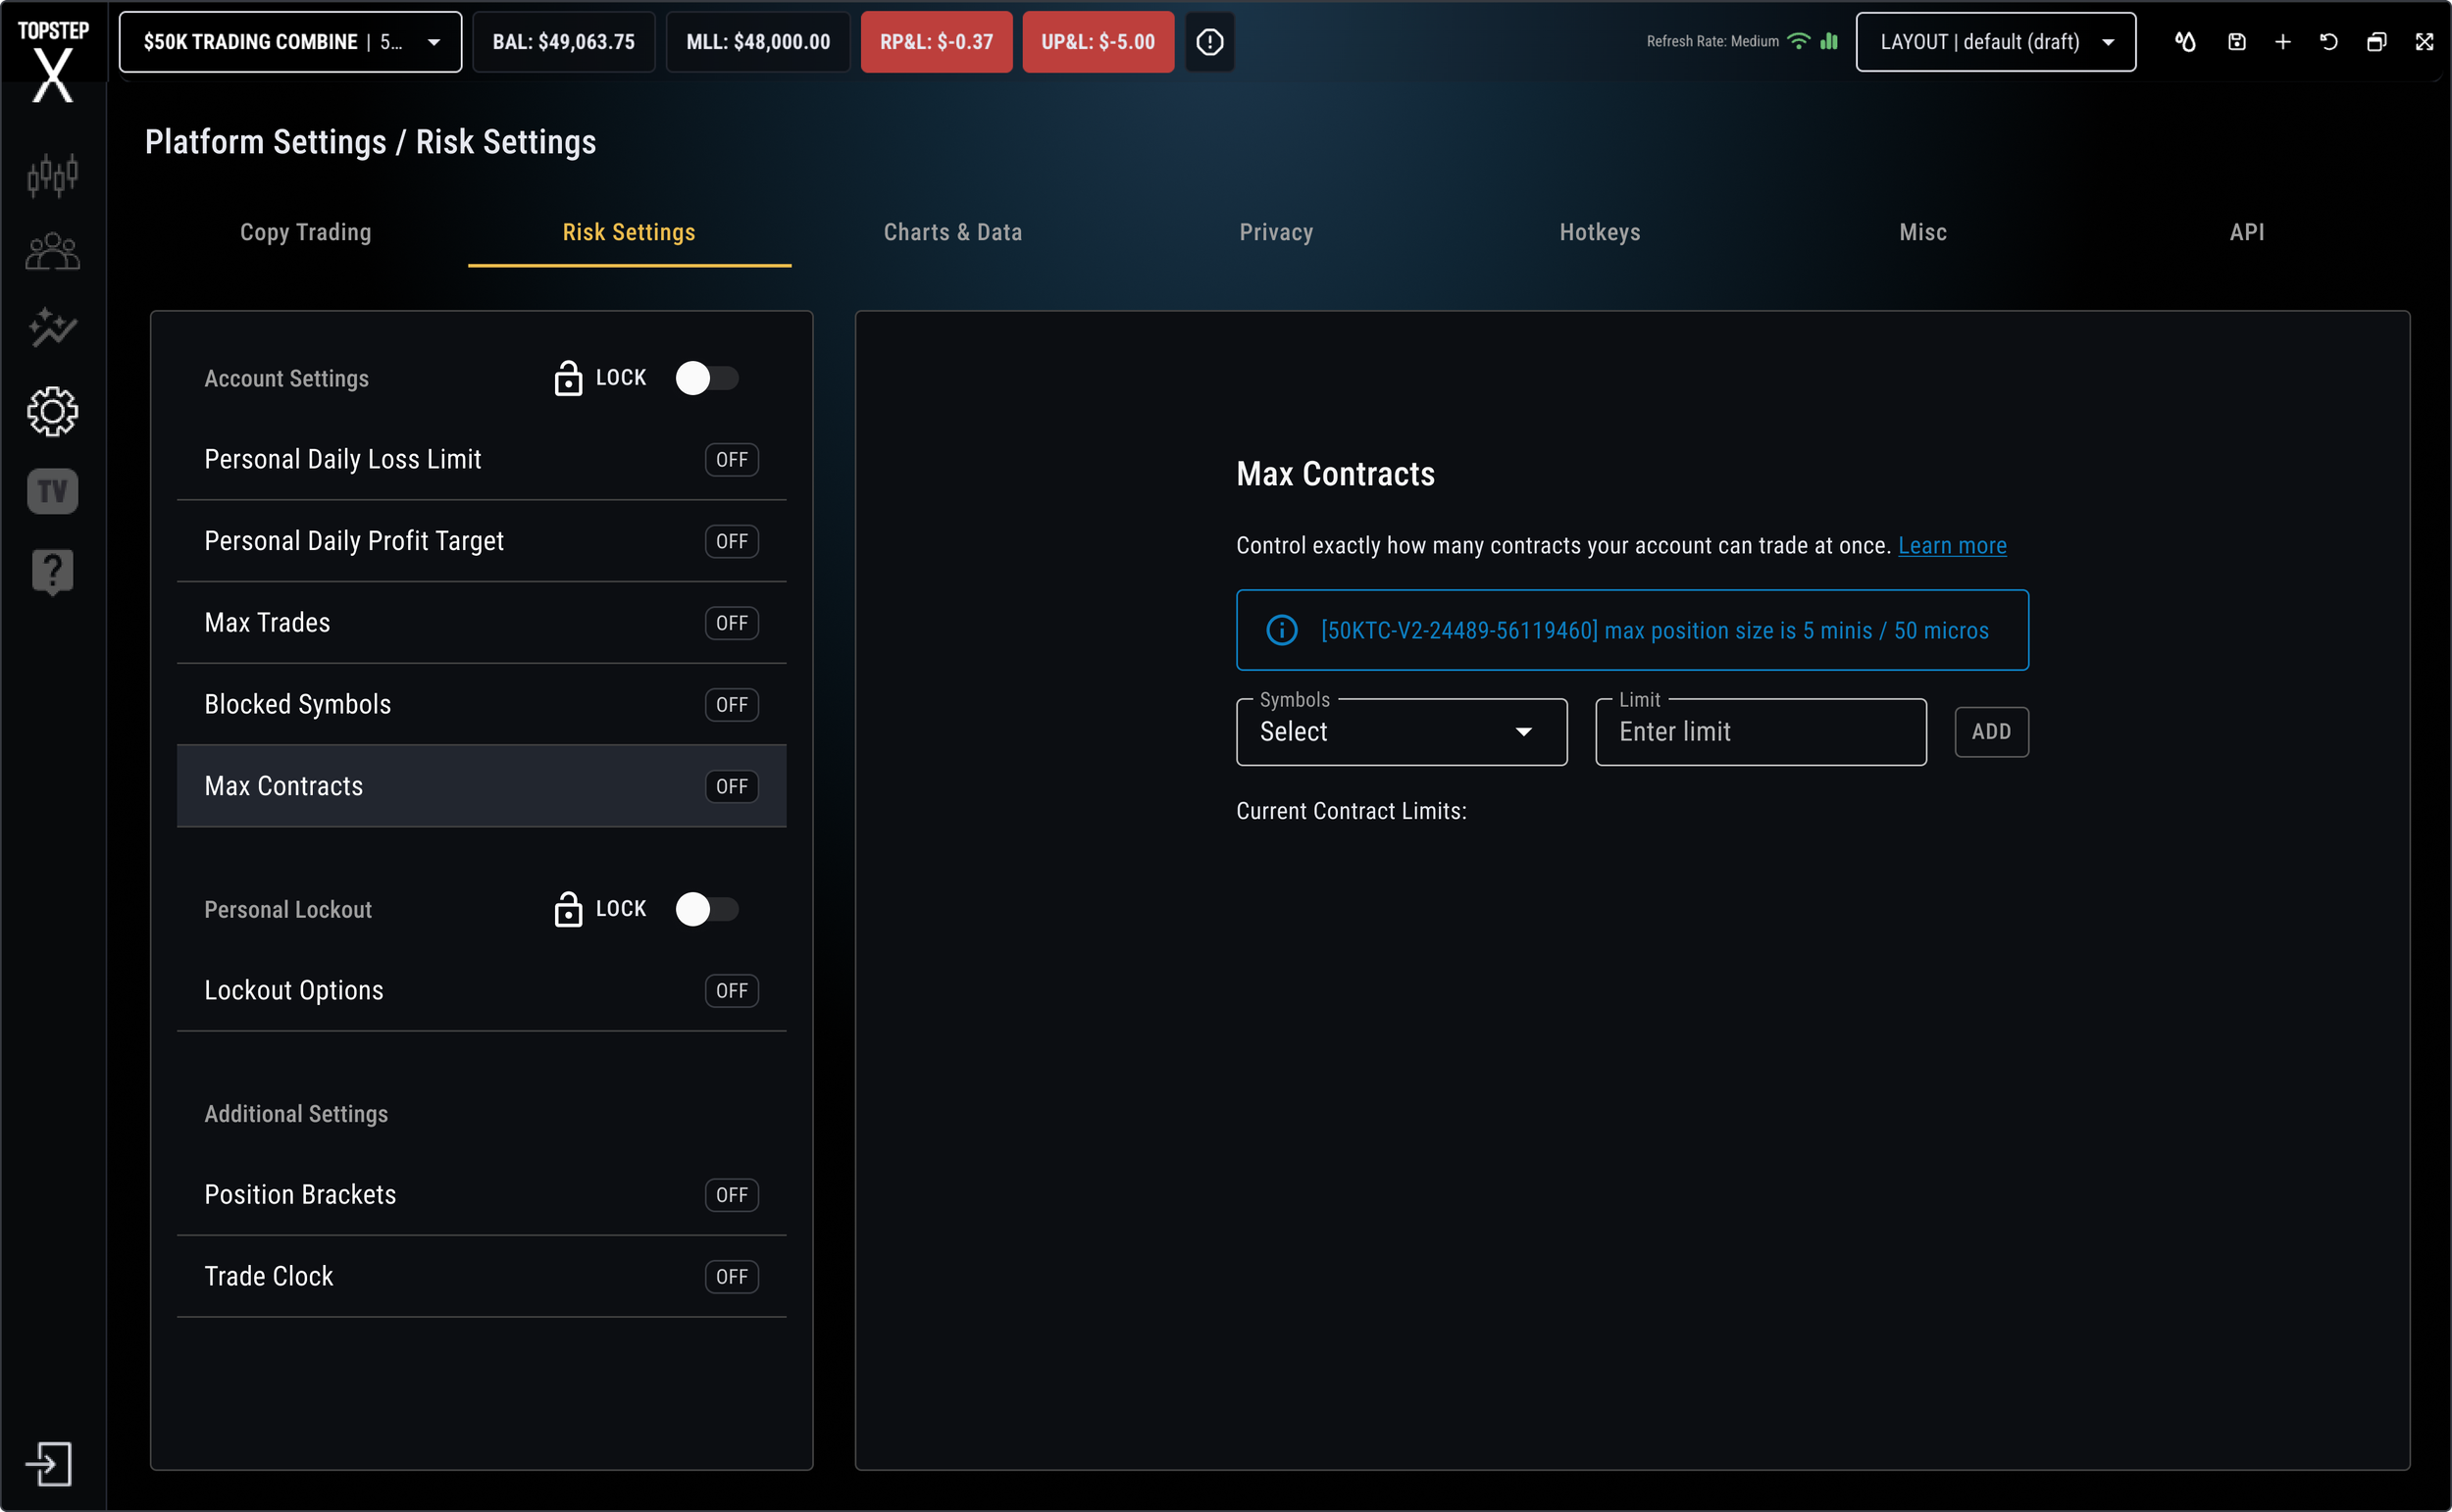Viewport: 2452px width, 1512px height.
Task: Toggle Trade Clock OFF badge
Action: click(732, 1277)
